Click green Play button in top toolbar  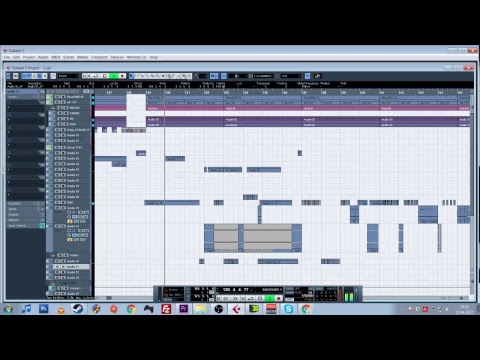coord(114,76)
